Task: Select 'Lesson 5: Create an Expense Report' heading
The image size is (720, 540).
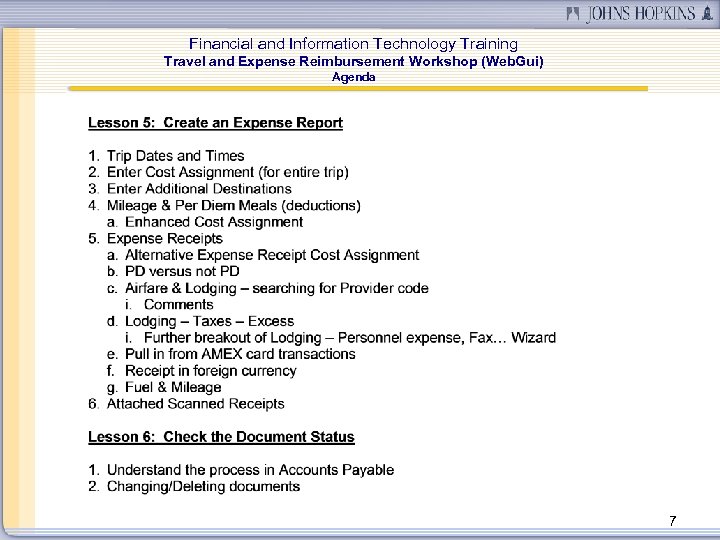Action: pyautogui.click(x=215, y=123)
